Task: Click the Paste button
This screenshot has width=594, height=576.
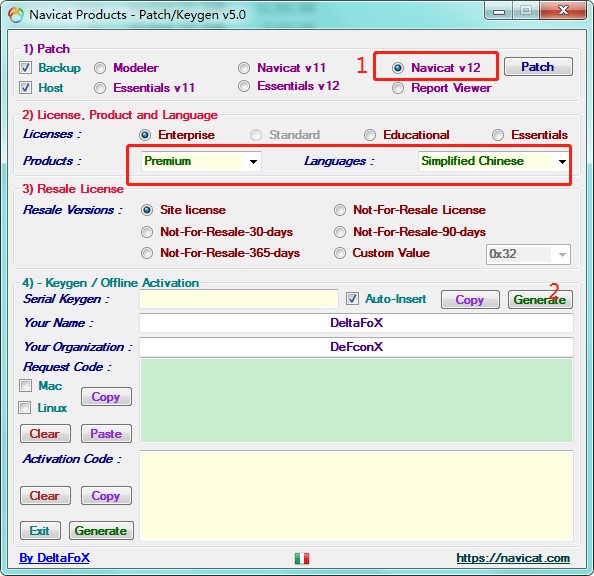Action: tap(106, 434)
